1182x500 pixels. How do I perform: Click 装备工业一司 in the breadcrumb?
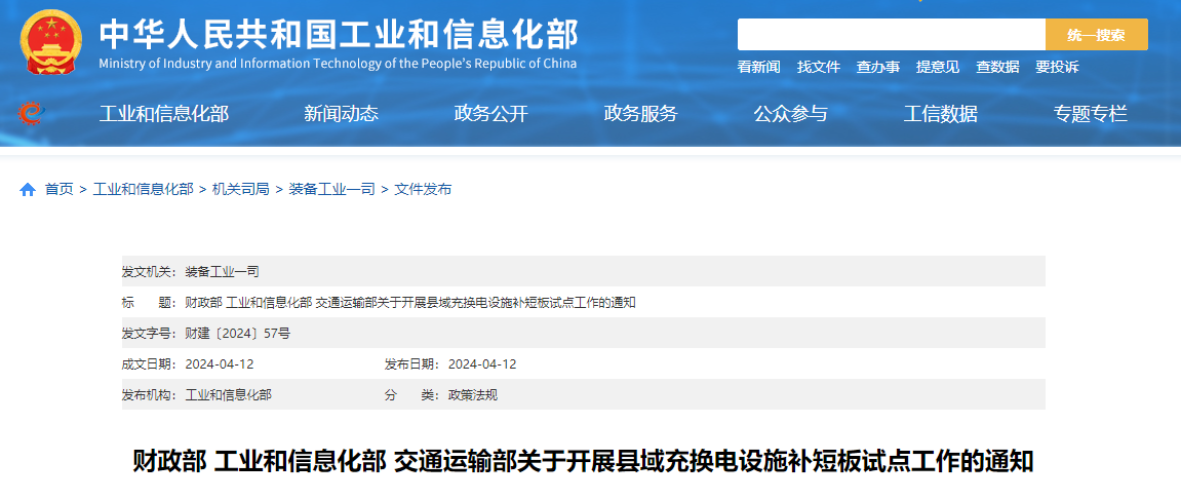pyautogui.click(x=332, y=190)
